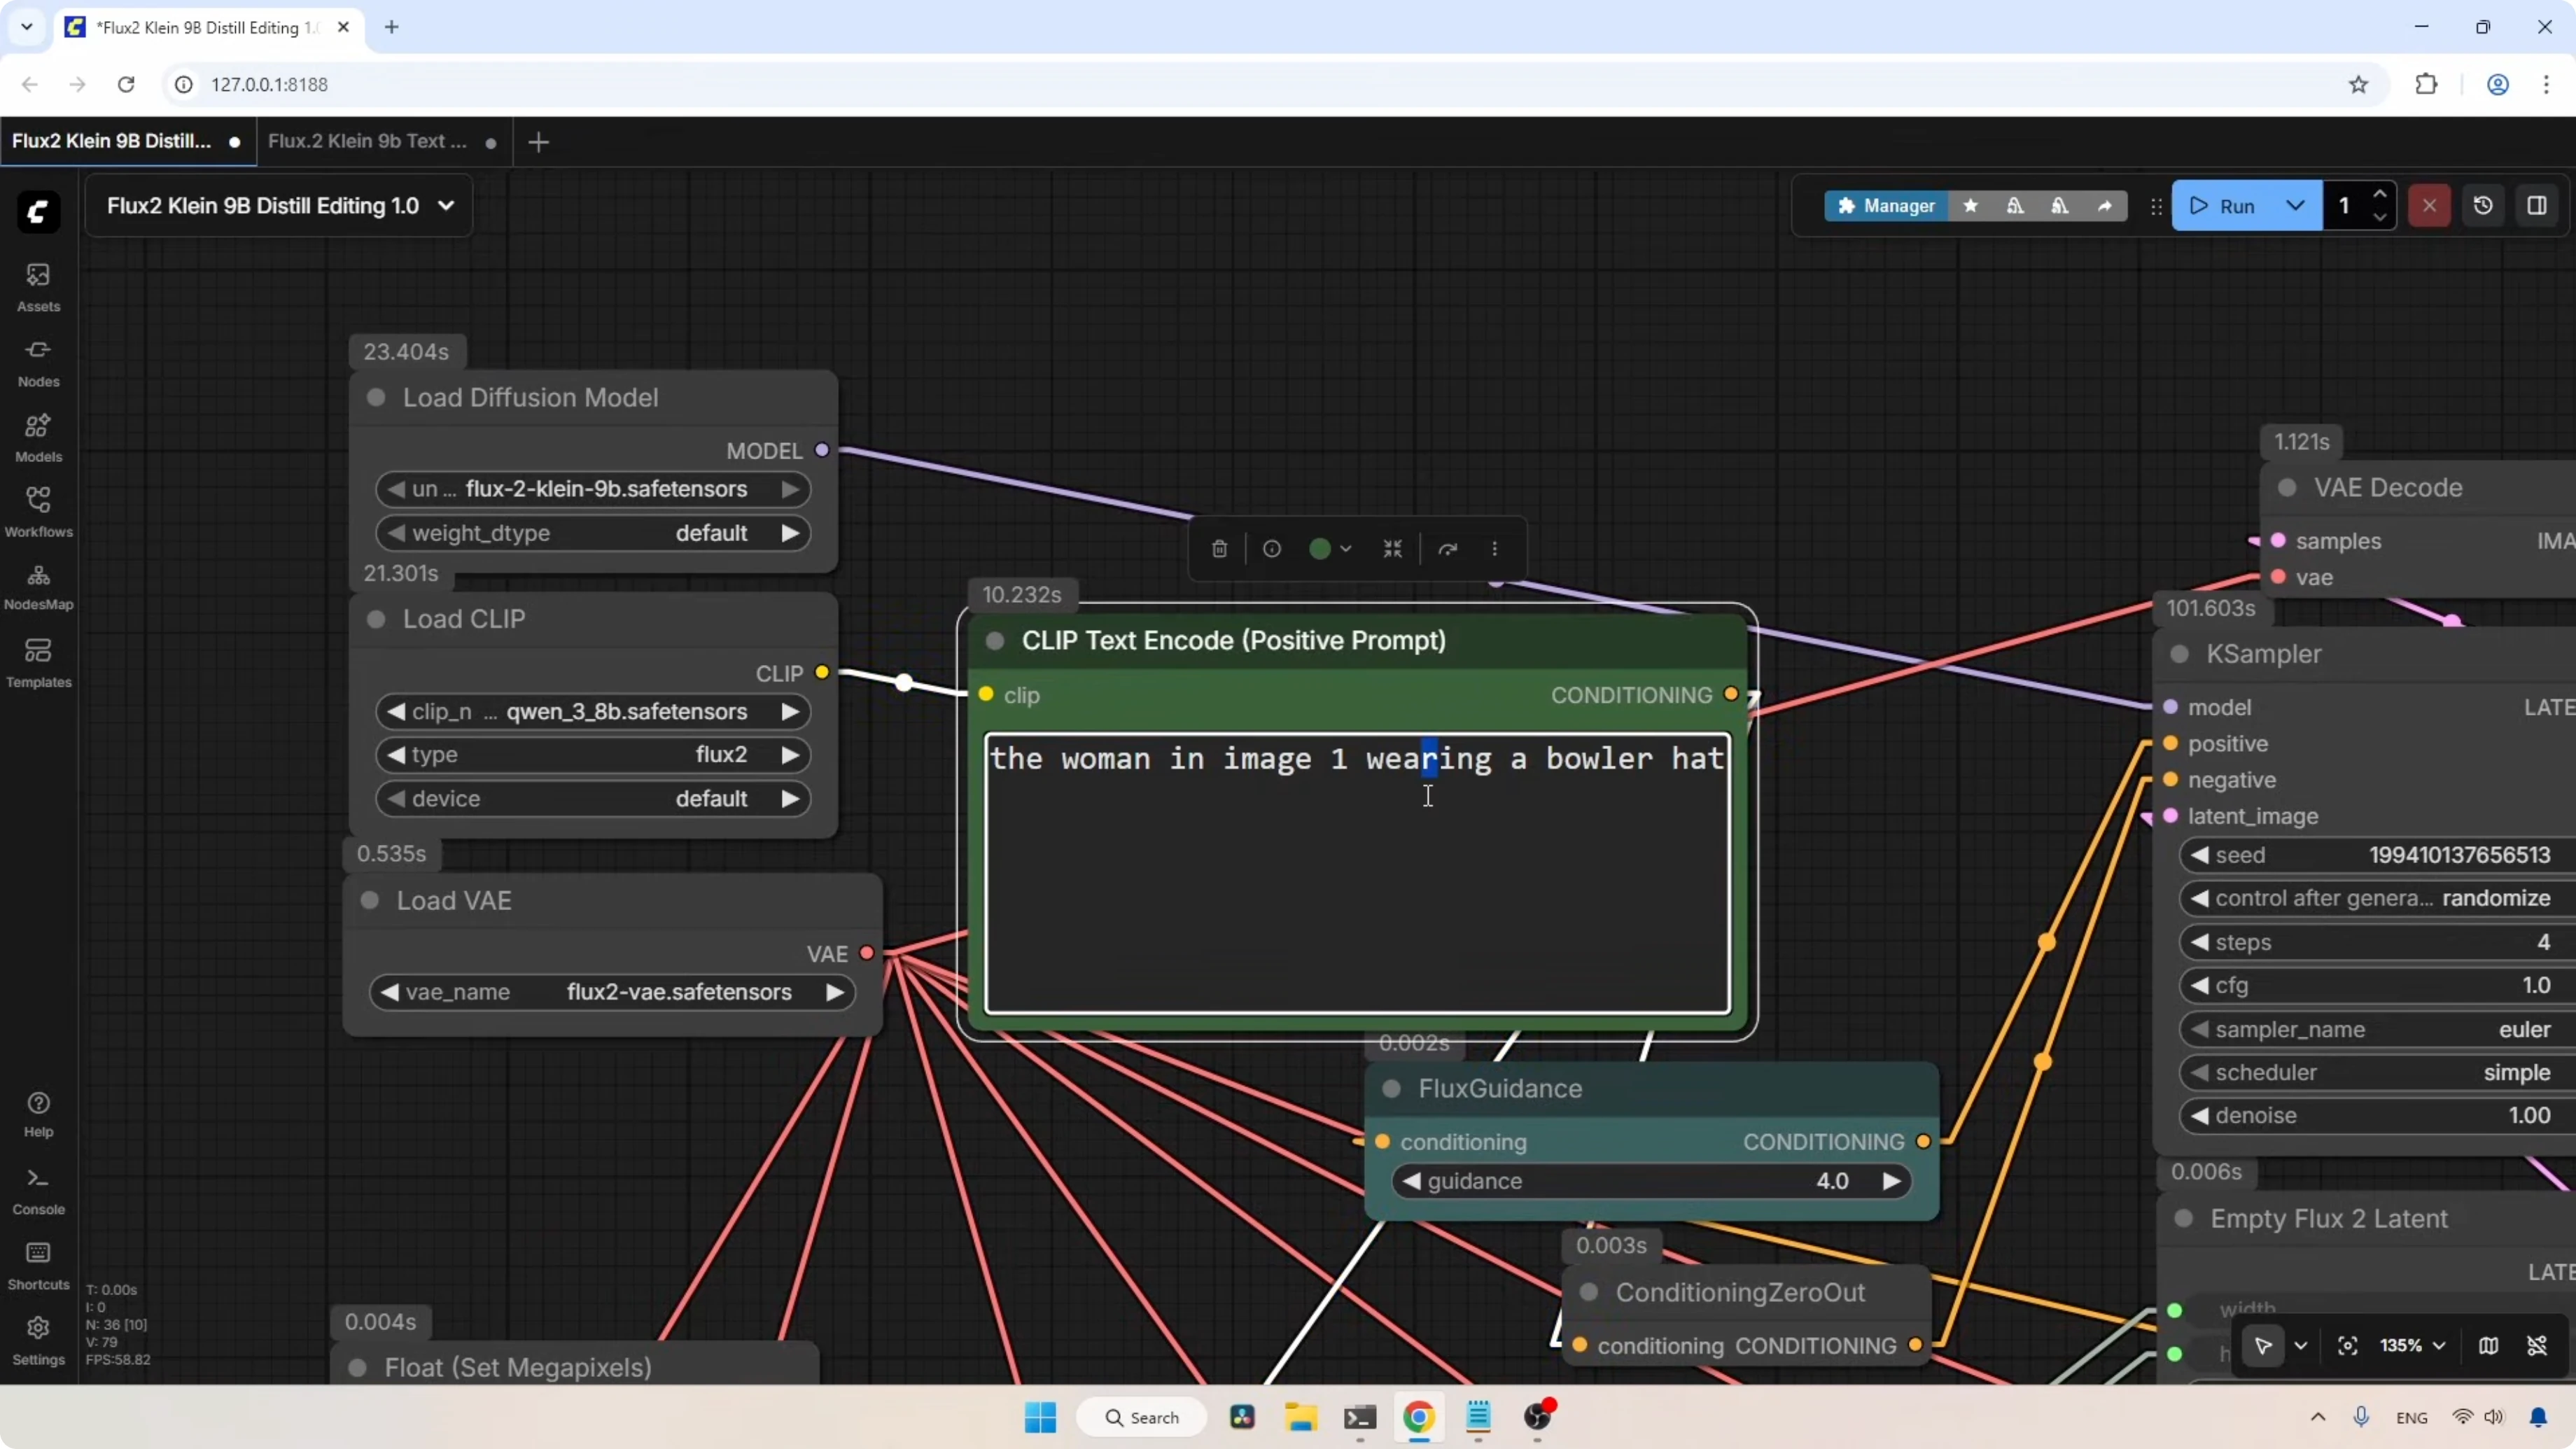Screen dimensions: 2576x1449
Task: Open the Console panel
Action: point(38,1190)
